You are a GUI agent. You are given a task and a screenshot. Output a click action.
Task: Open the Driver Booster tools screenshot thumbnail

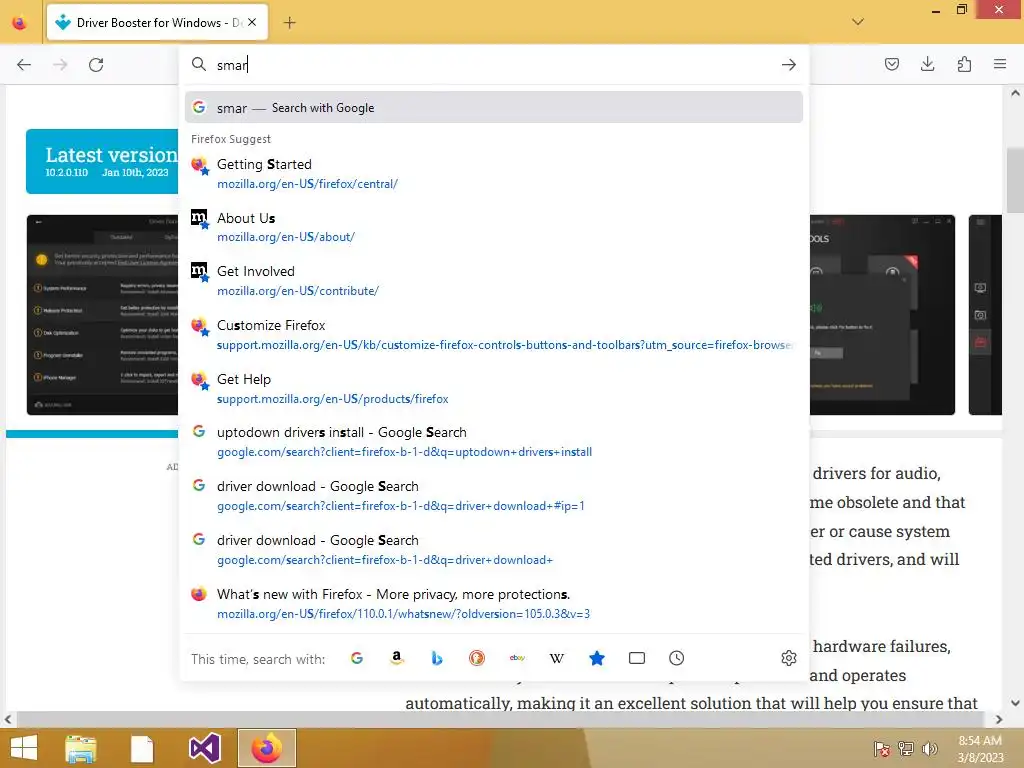coord(882,315)
